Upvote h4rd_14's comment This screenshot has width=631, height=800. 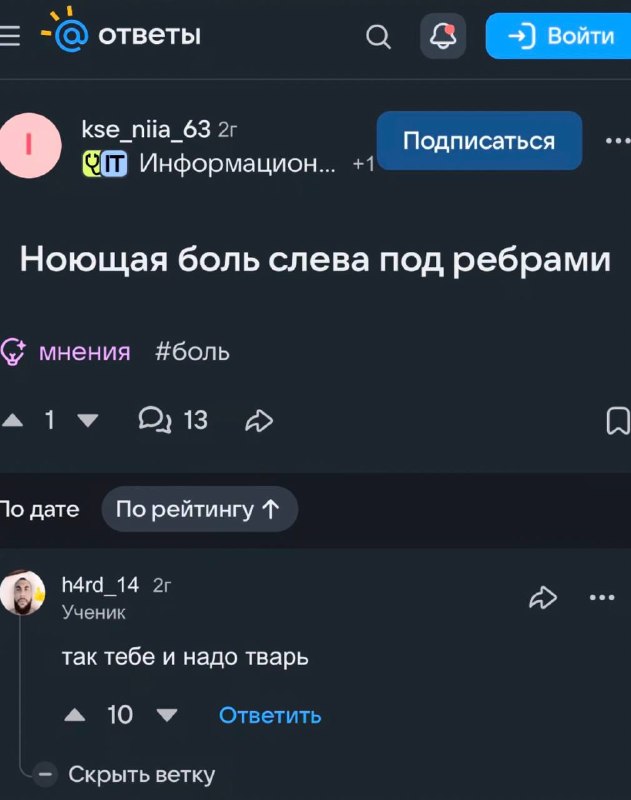[75, 715]
